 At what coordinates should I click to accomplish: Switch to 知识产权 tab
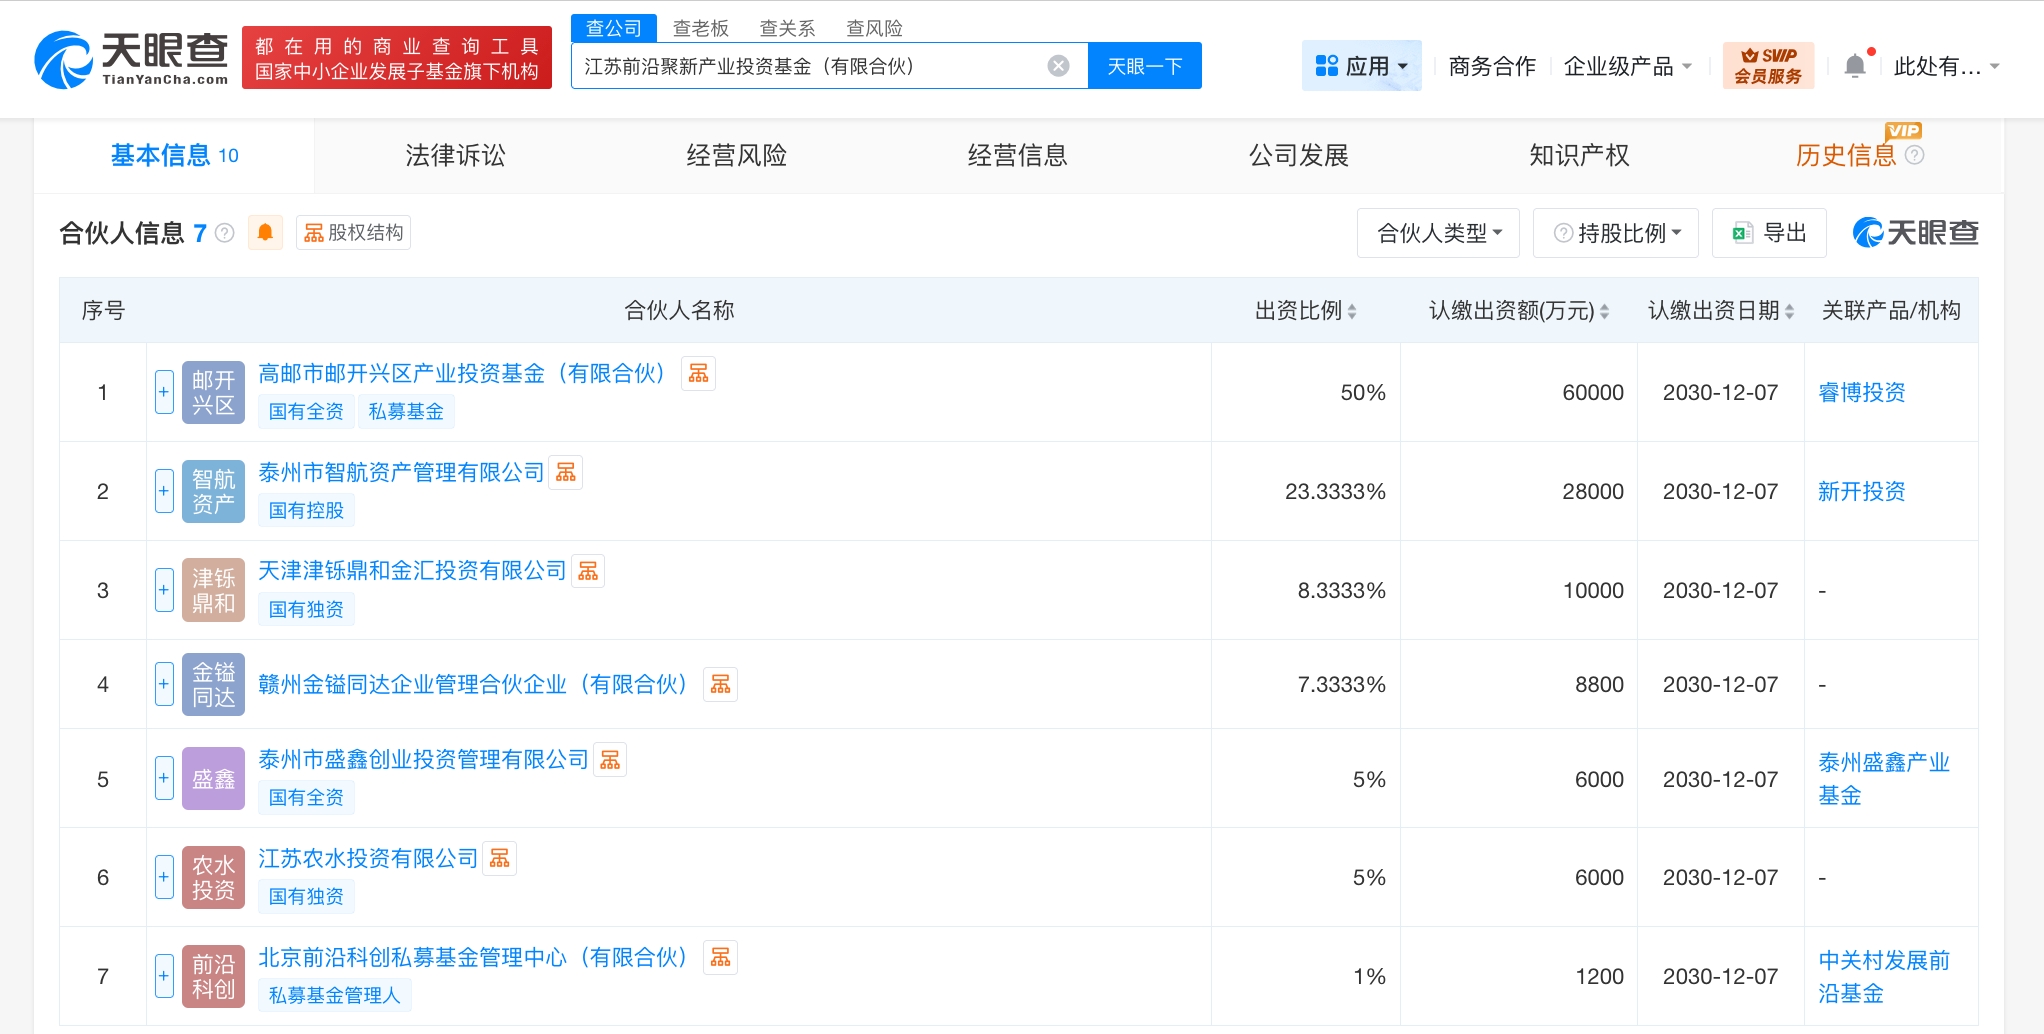point(1579,155)
